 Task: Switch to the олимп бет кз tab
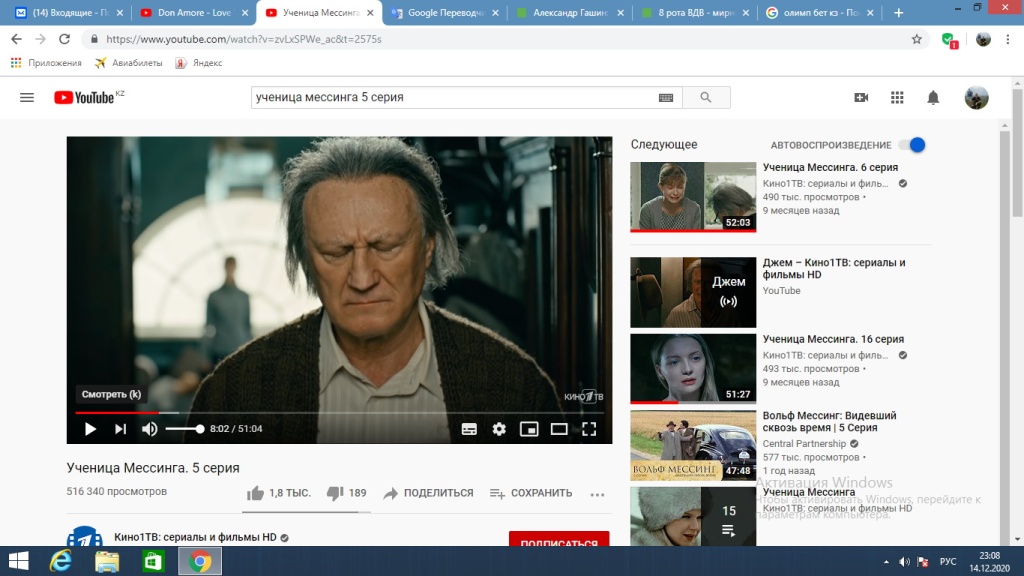pos(820,12)
